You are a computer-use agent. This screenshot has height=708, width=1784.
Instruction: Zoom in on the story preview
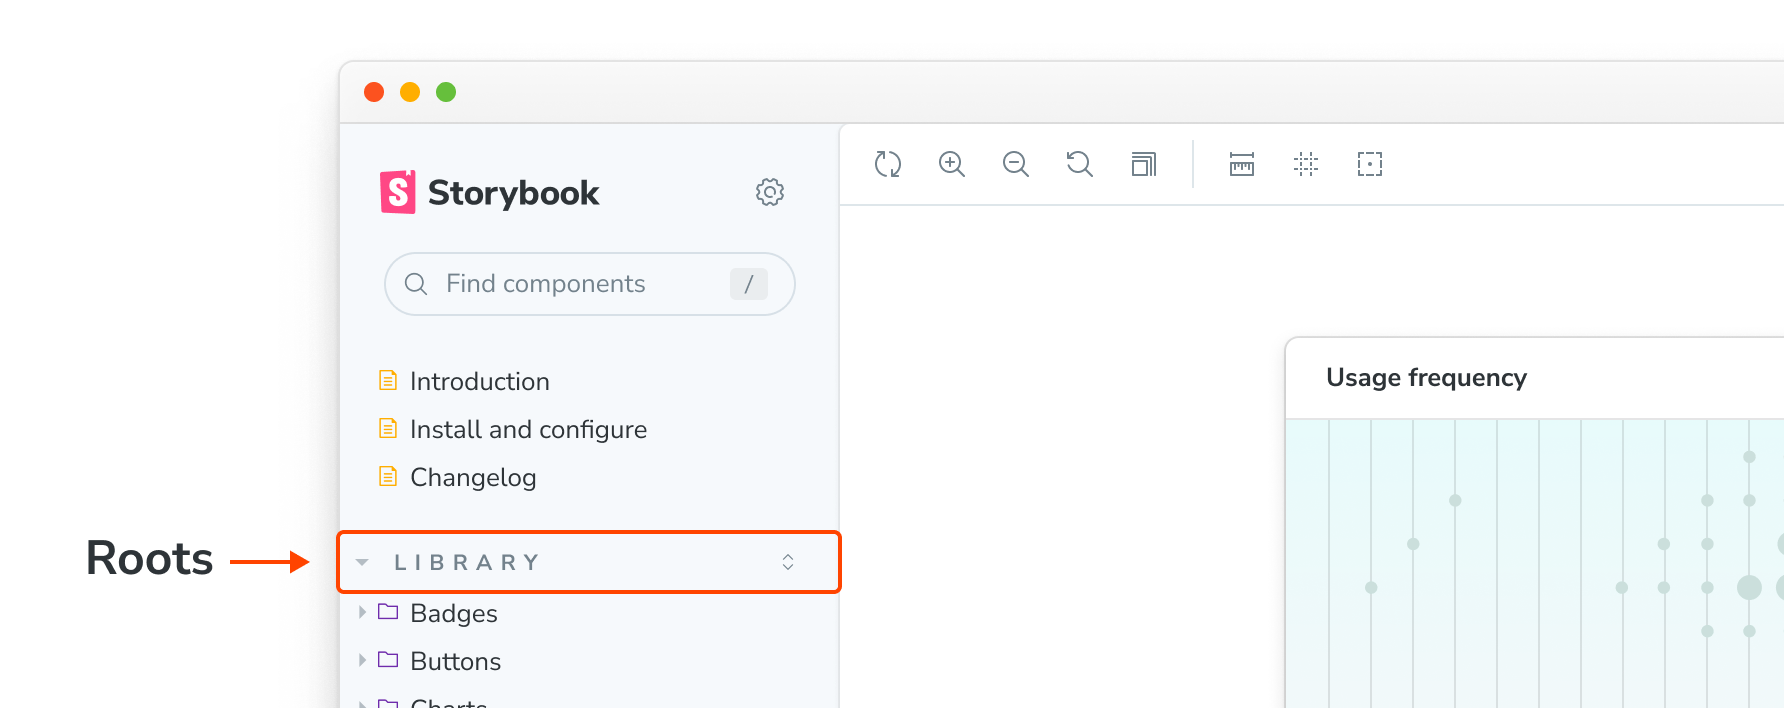952,164
